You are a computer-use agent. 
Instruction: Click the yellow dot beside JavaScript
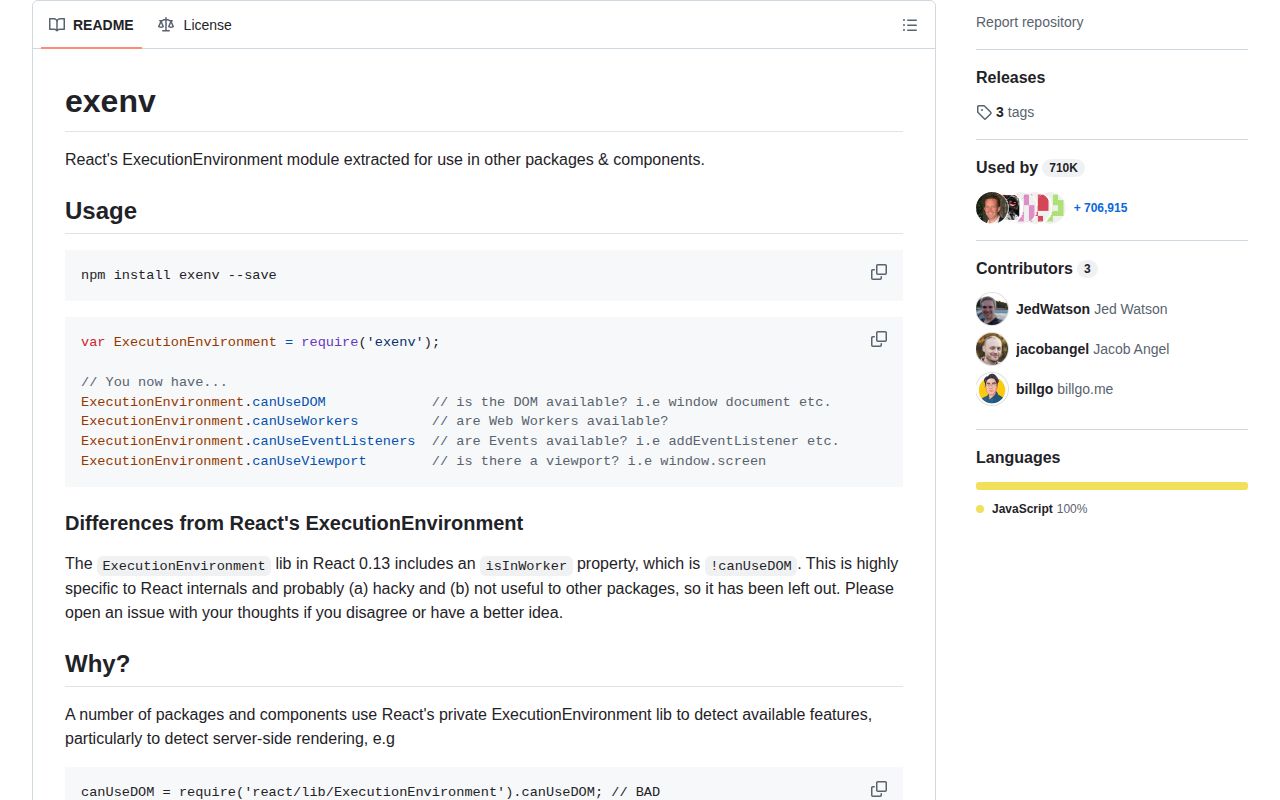[980, 509]
